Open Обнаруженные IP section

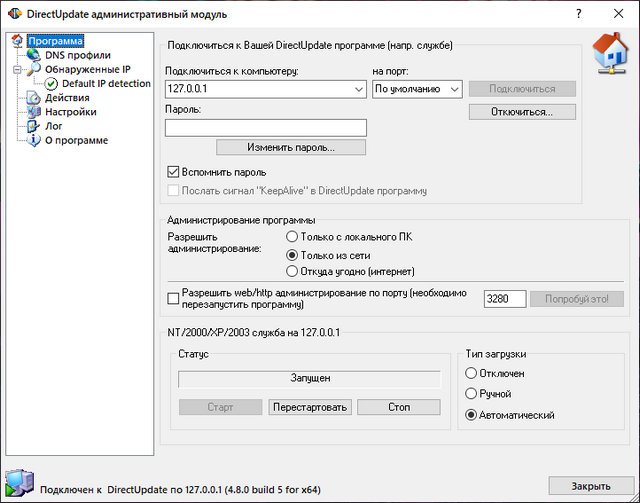click(x=88, y=69)
